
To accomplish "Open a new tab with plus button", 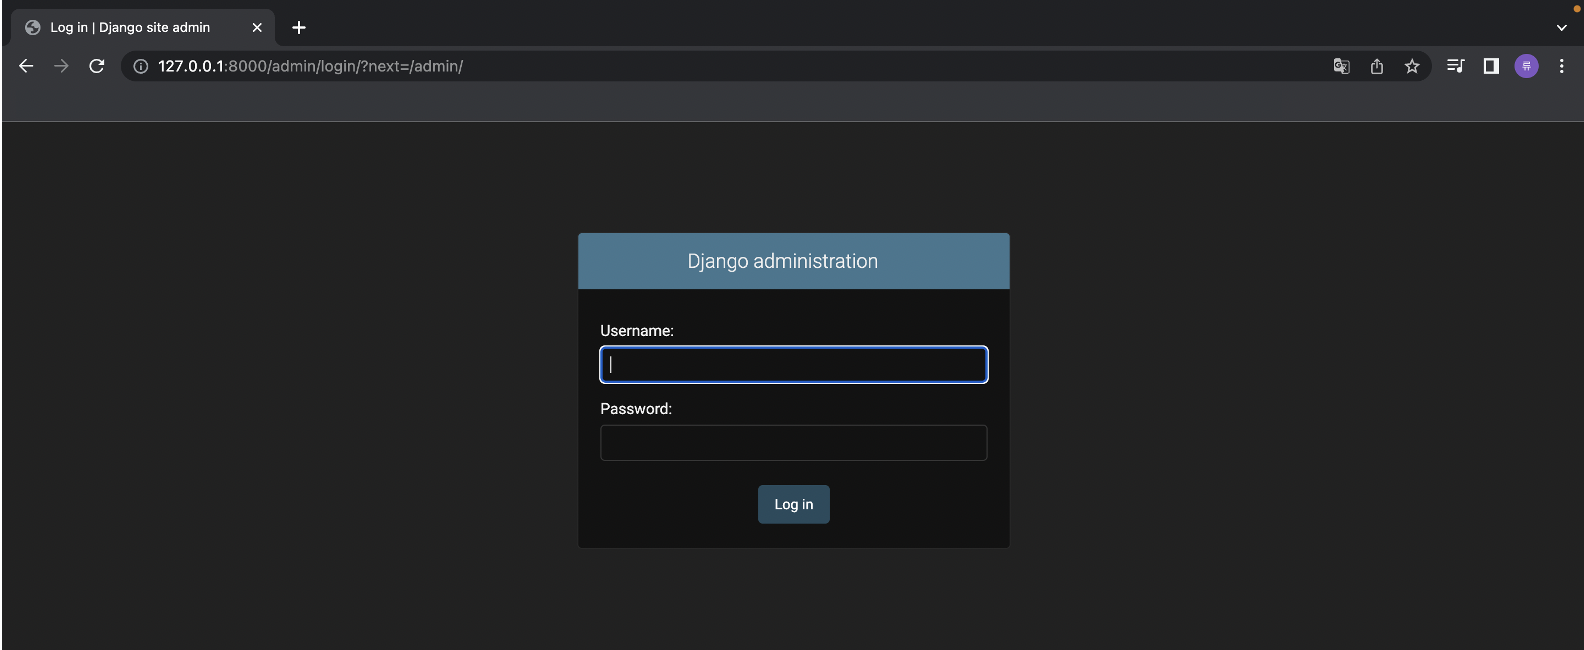I will (x=299, y=28).
